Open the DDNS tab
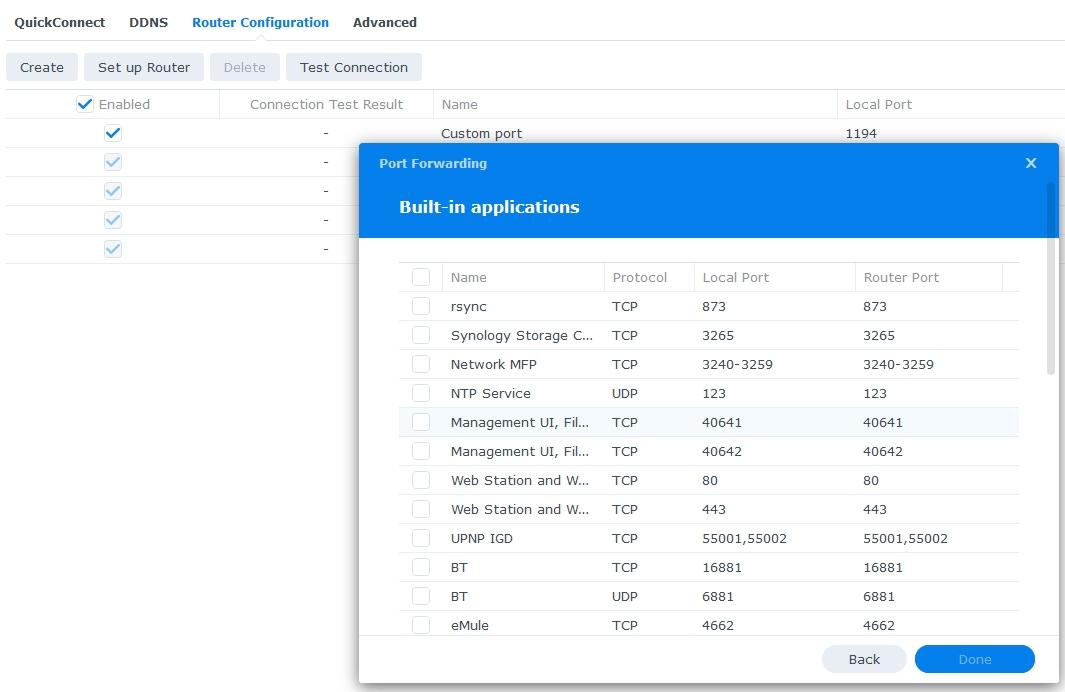Viewport: 1065px width, 692px height. pos(148,22)
